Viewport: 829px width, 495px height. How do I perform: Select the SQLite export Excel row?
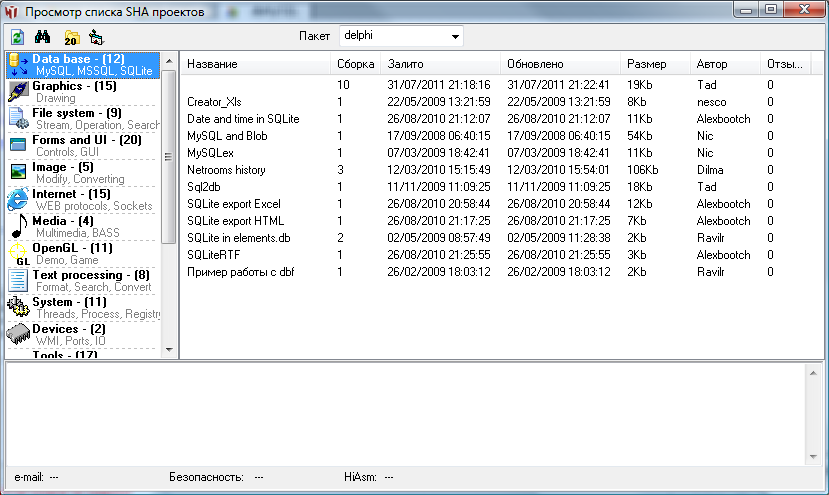pos(234,204)
